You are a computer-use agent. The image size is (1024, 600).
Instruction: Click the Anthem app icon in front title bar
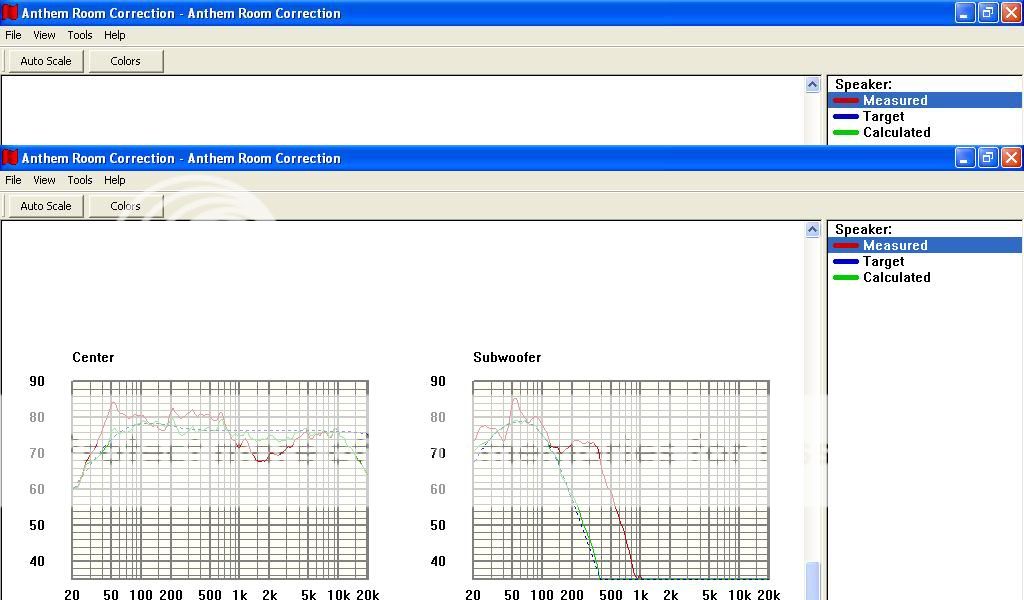(10, 158)
